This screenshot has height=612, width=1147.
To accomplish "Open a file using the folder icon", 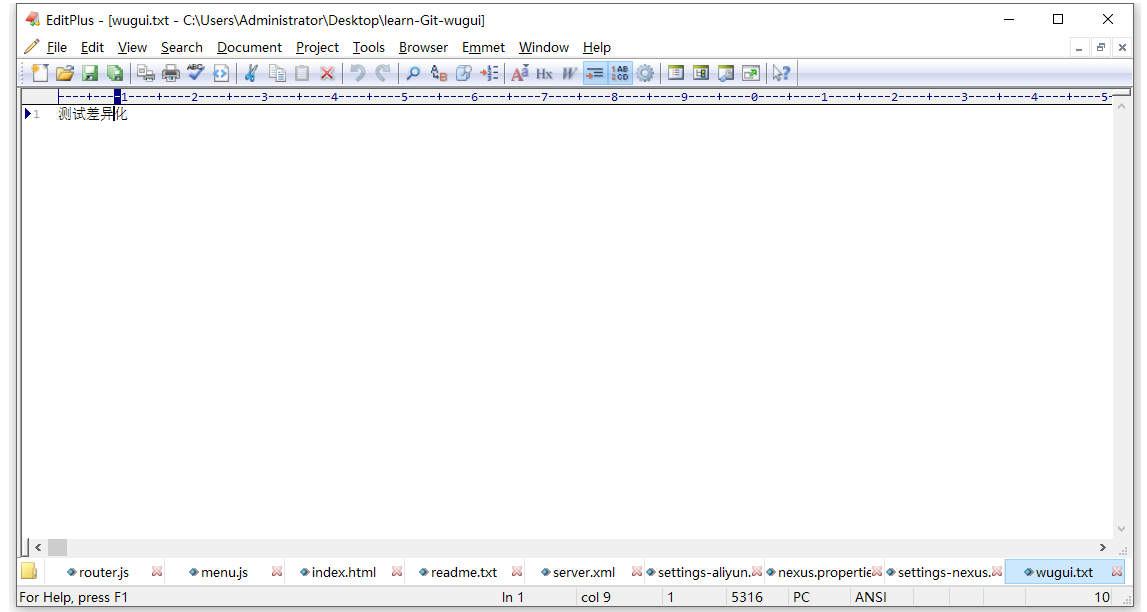I will point(64,73).
